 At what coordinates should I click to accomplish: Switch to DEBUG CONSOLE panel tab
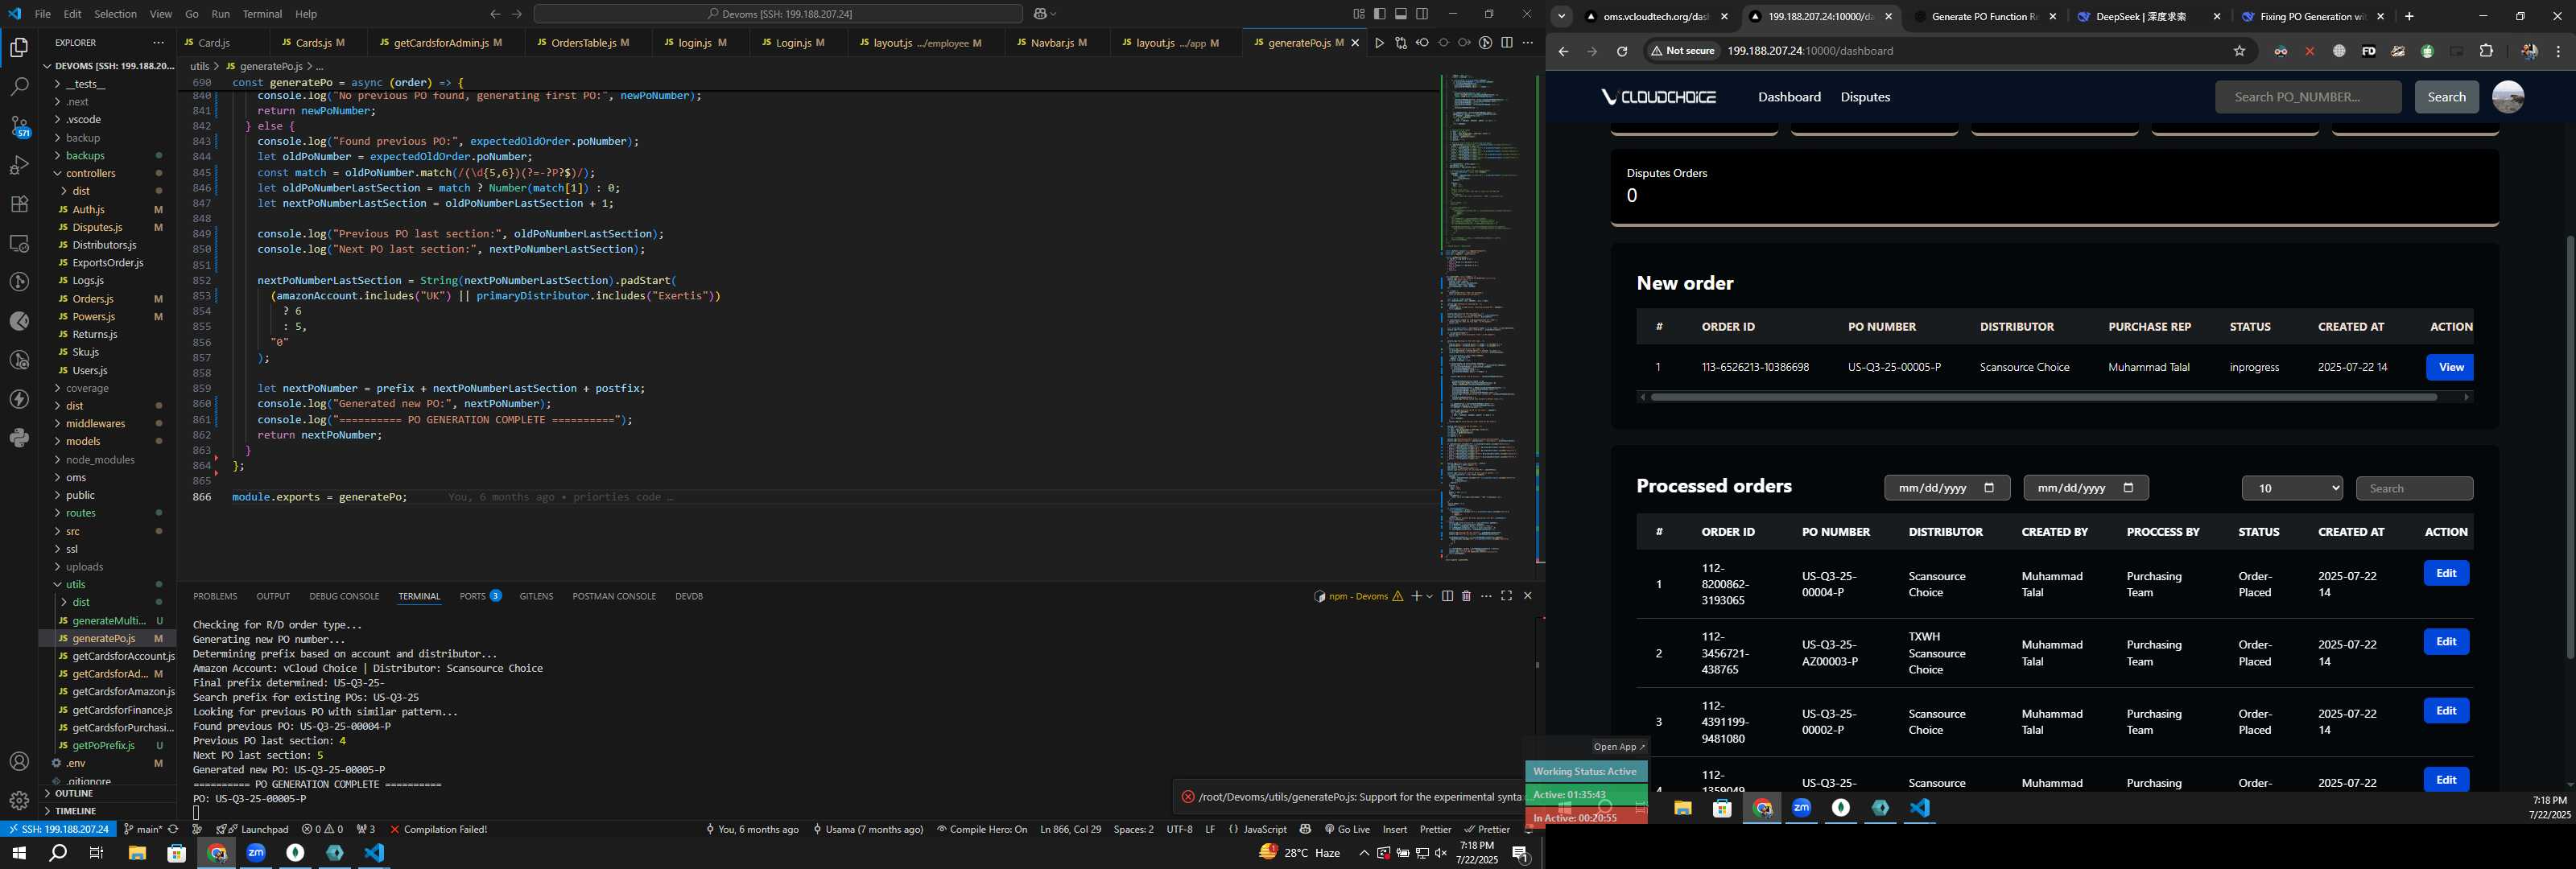click(x=344, y=596)
